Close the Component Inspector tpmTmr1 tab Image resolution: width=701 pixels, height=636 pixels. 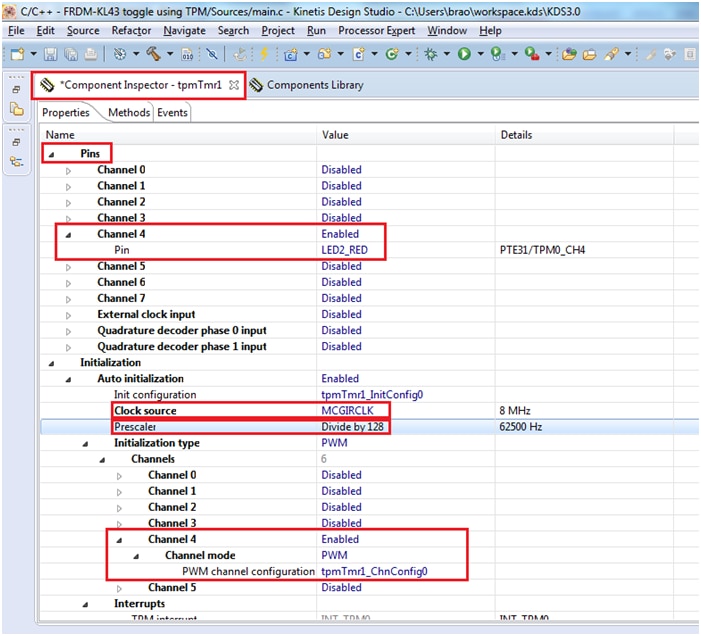(234, 85)
